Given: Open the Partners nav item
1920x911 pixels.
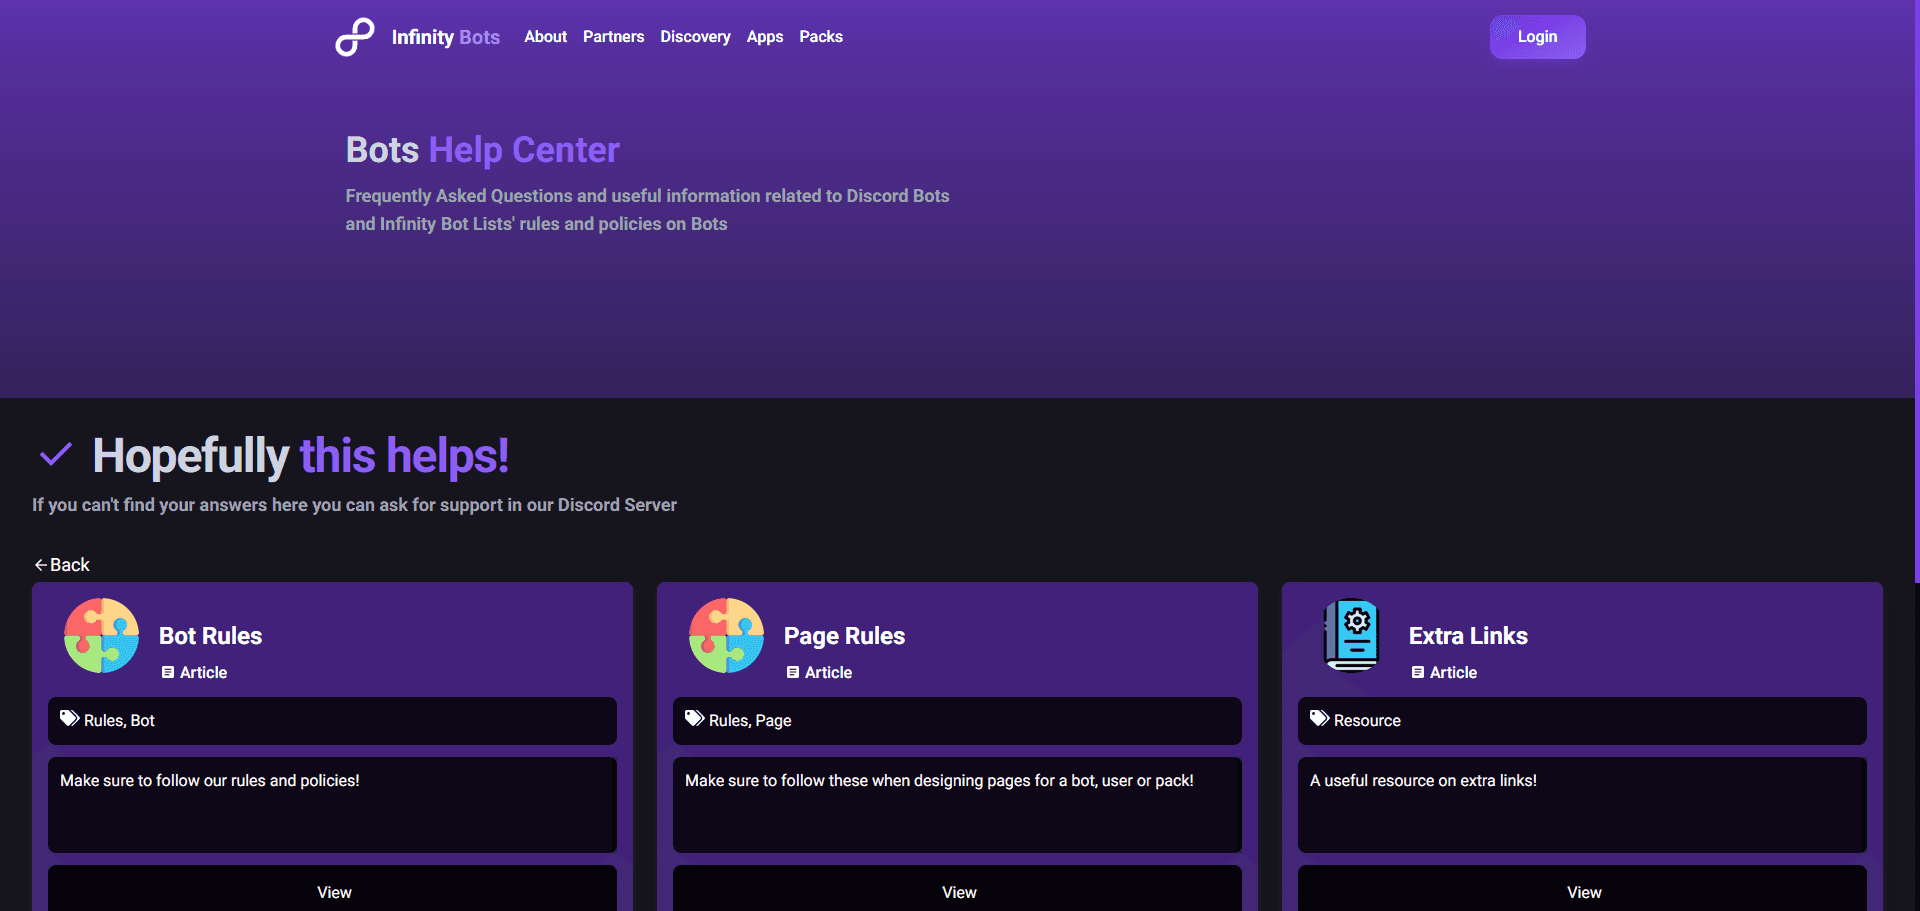Looking at the screenshot, I should [614, 37].
